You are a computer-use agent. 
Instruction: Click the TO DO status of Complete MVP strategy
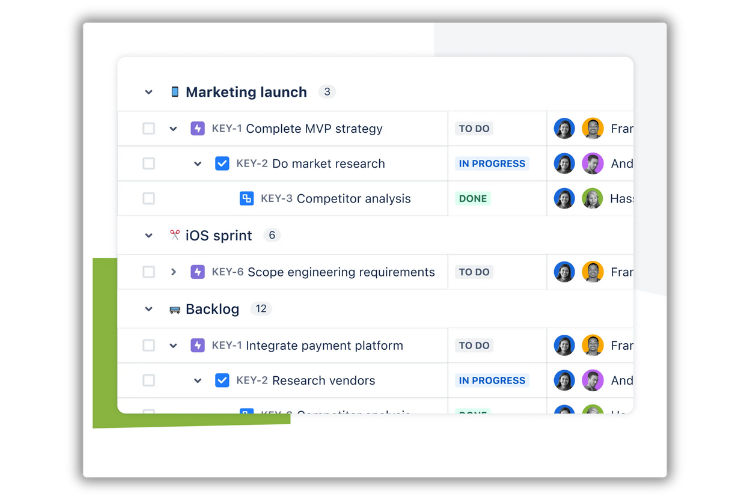(x=474, y=129)
